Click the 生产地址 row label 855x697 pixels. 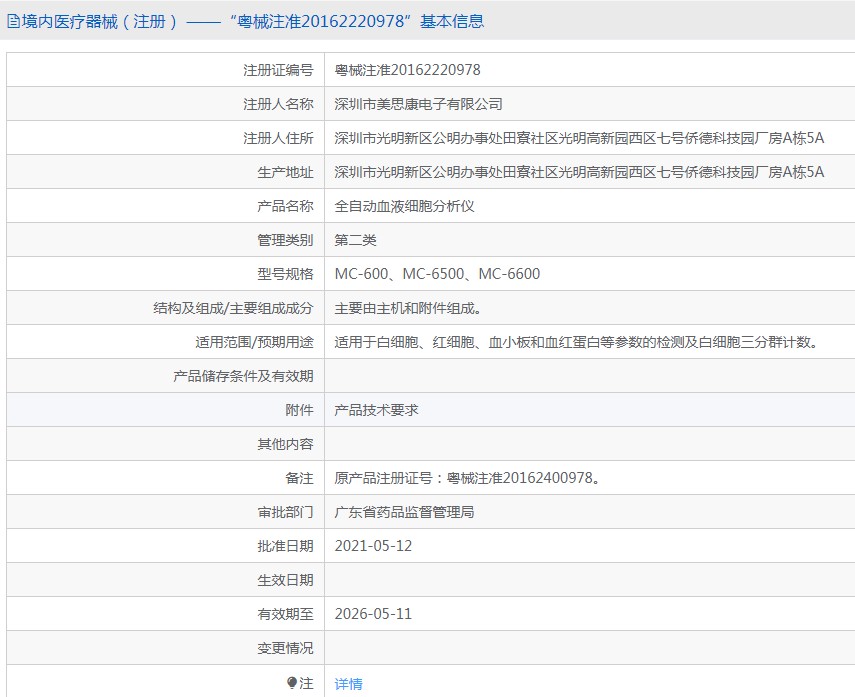pos(285,172)
